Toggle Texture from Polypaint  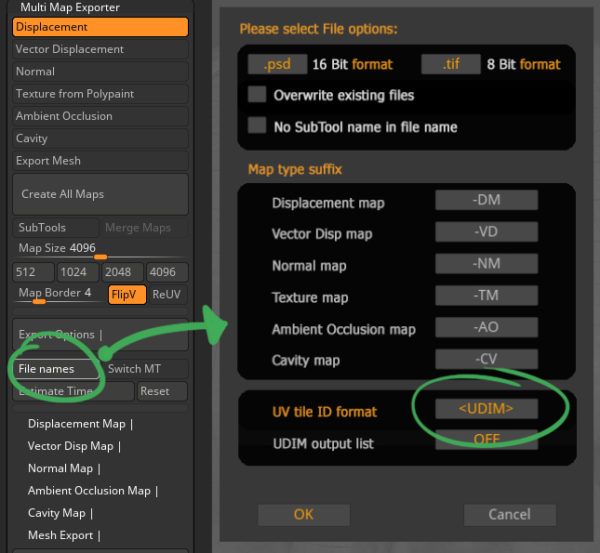[100, 94]
